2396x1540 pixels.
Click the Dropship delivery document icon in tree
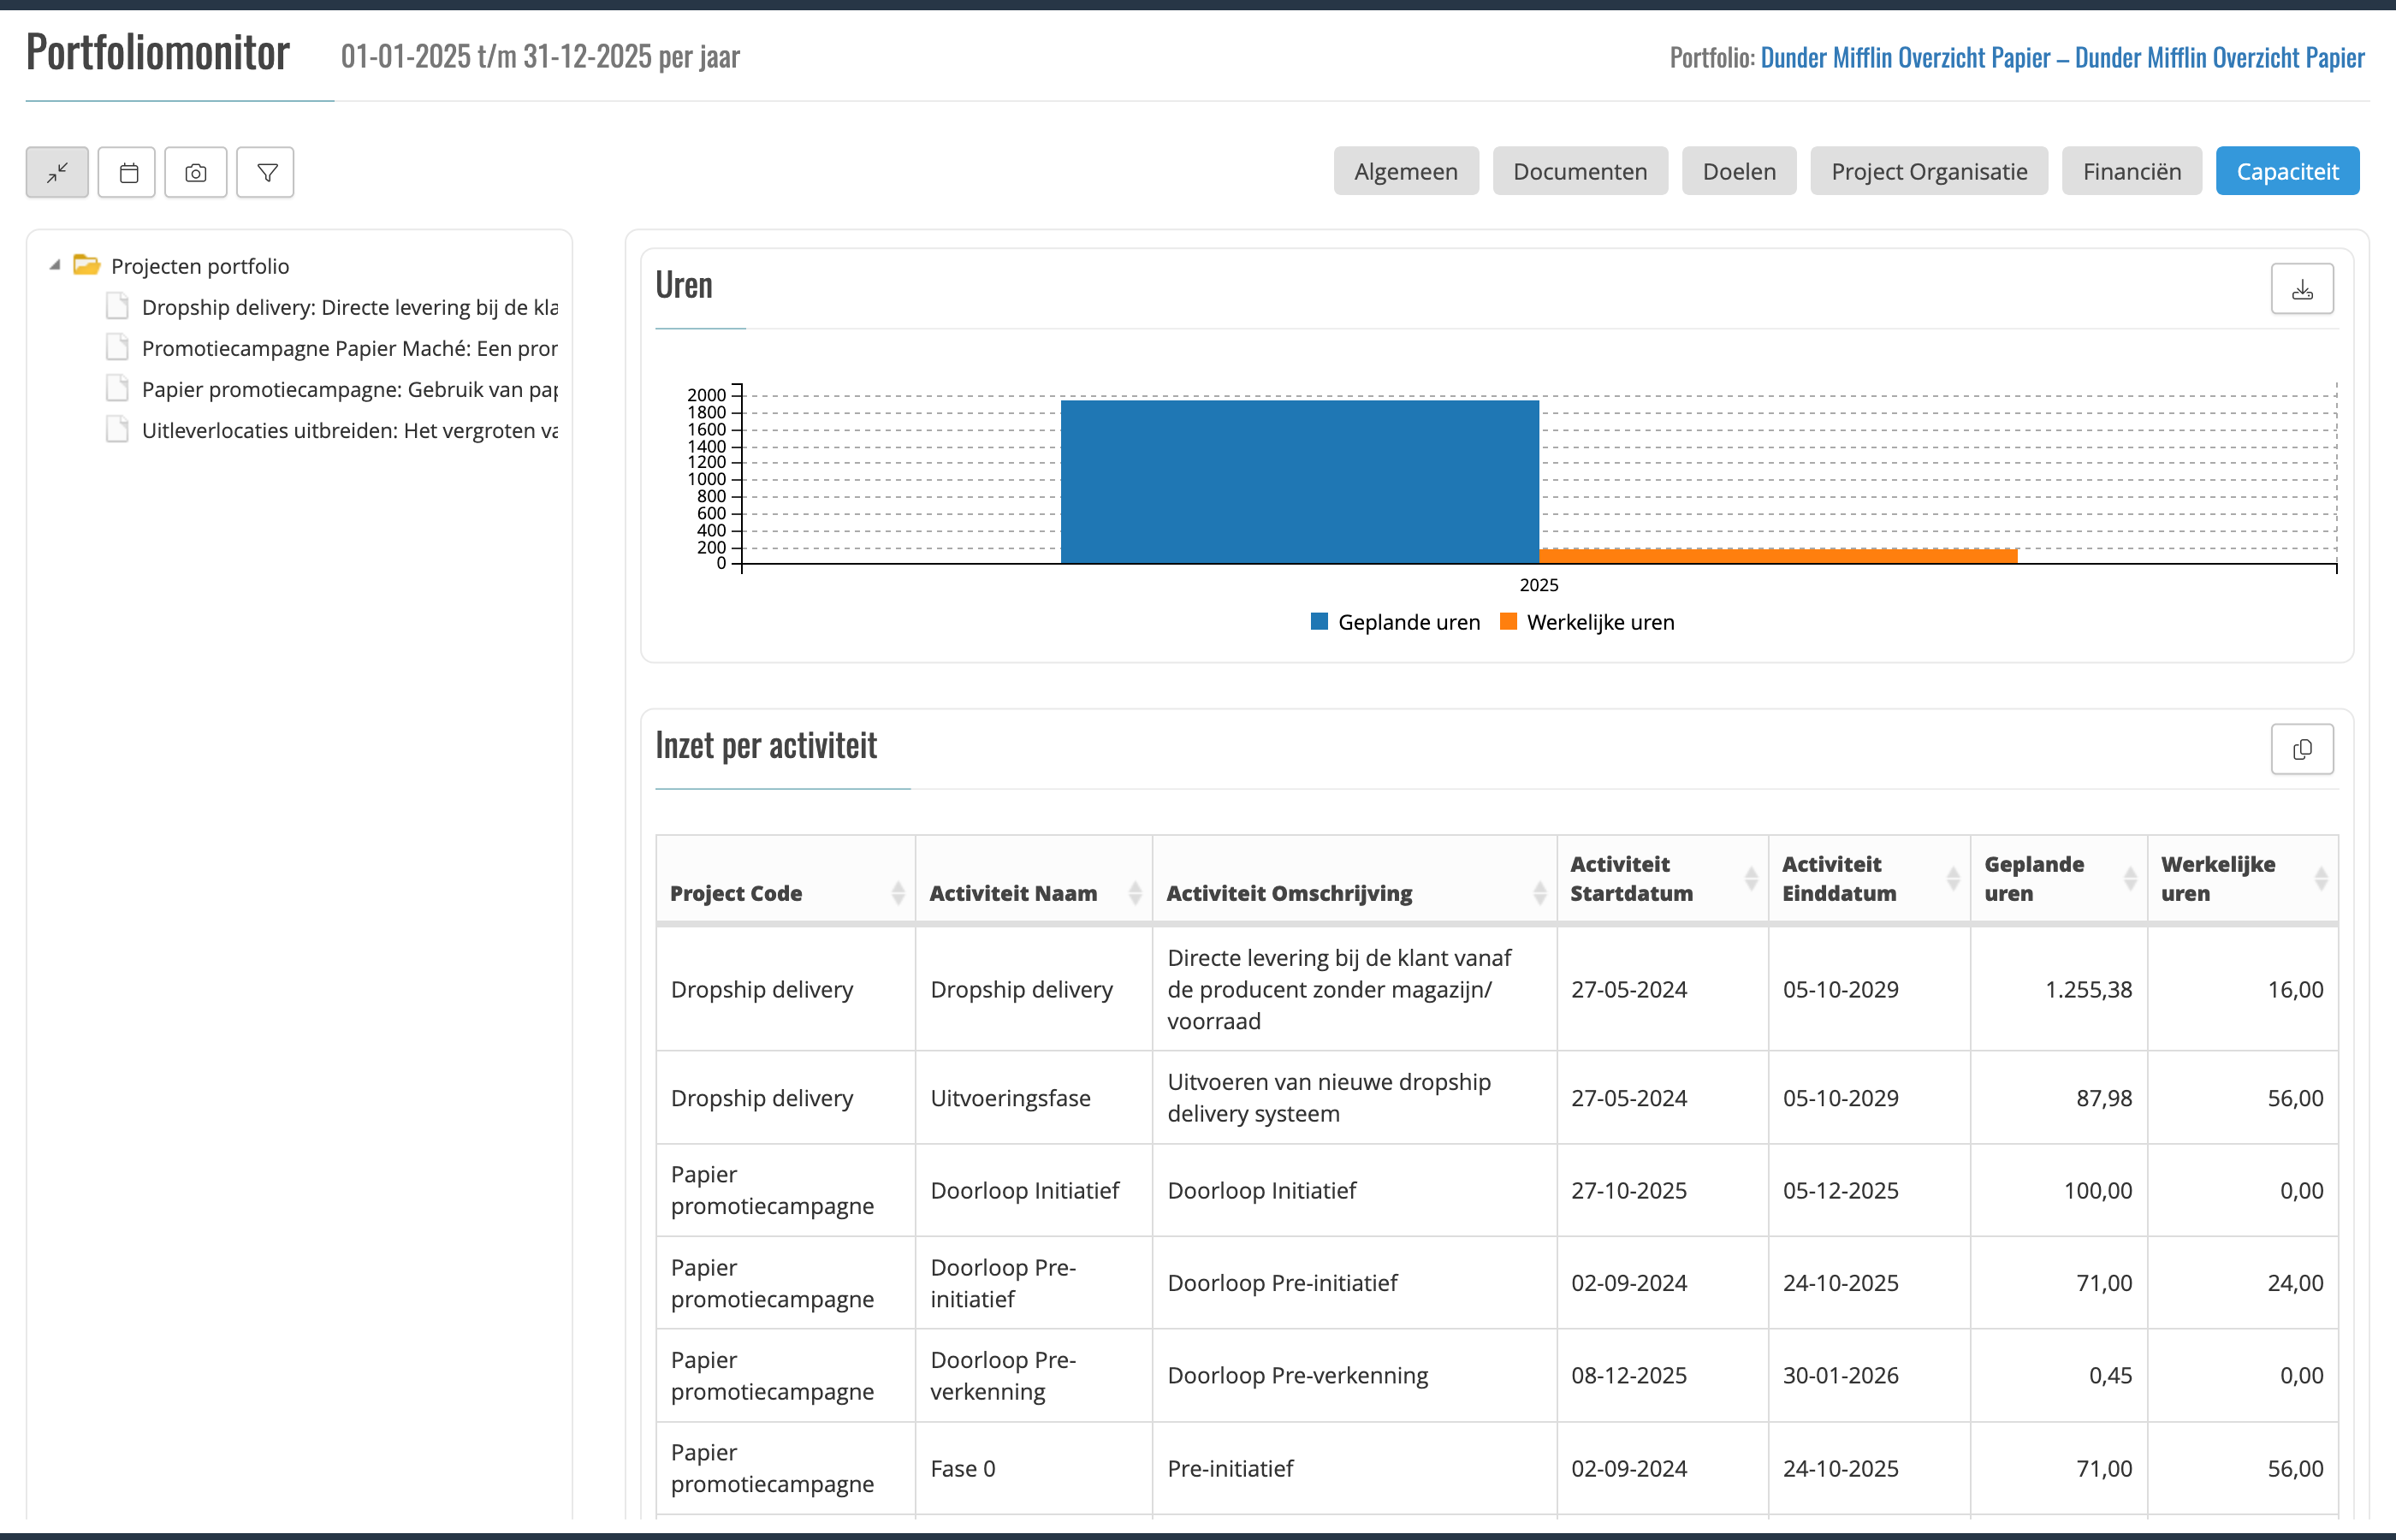117,306
